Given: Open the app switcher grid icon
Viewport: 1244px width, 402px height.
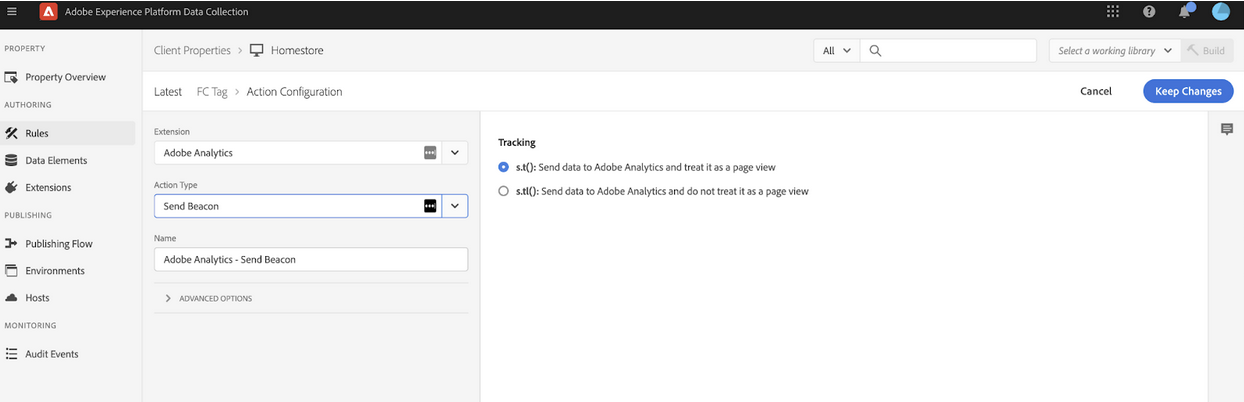Looking at the screenshot, I should coord(1113,12).
